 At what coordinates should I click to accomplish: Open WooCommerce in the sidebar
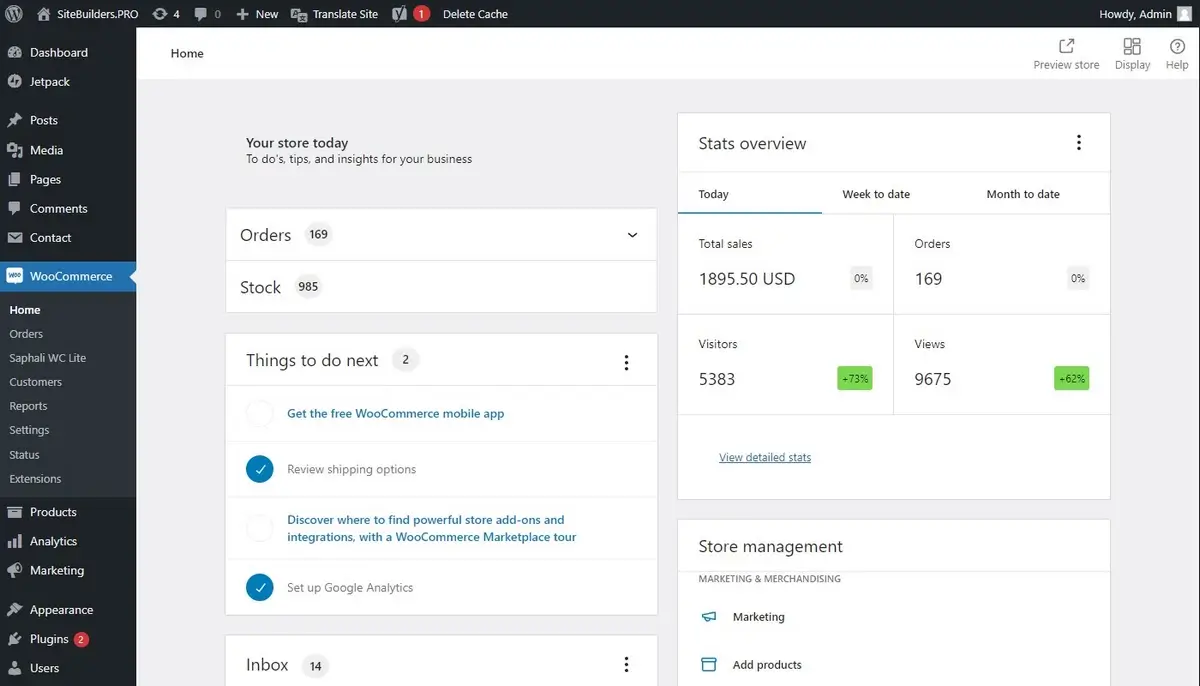click(68, 276)
